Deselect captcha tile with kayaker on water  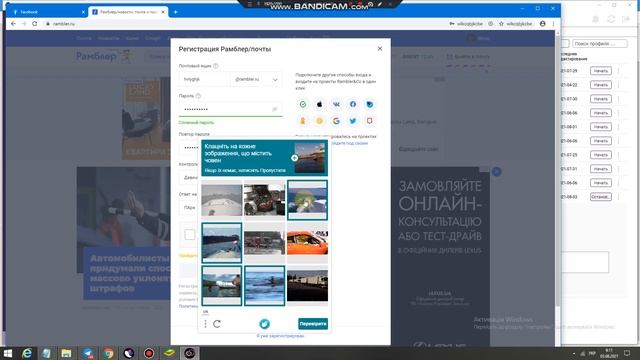264,286
